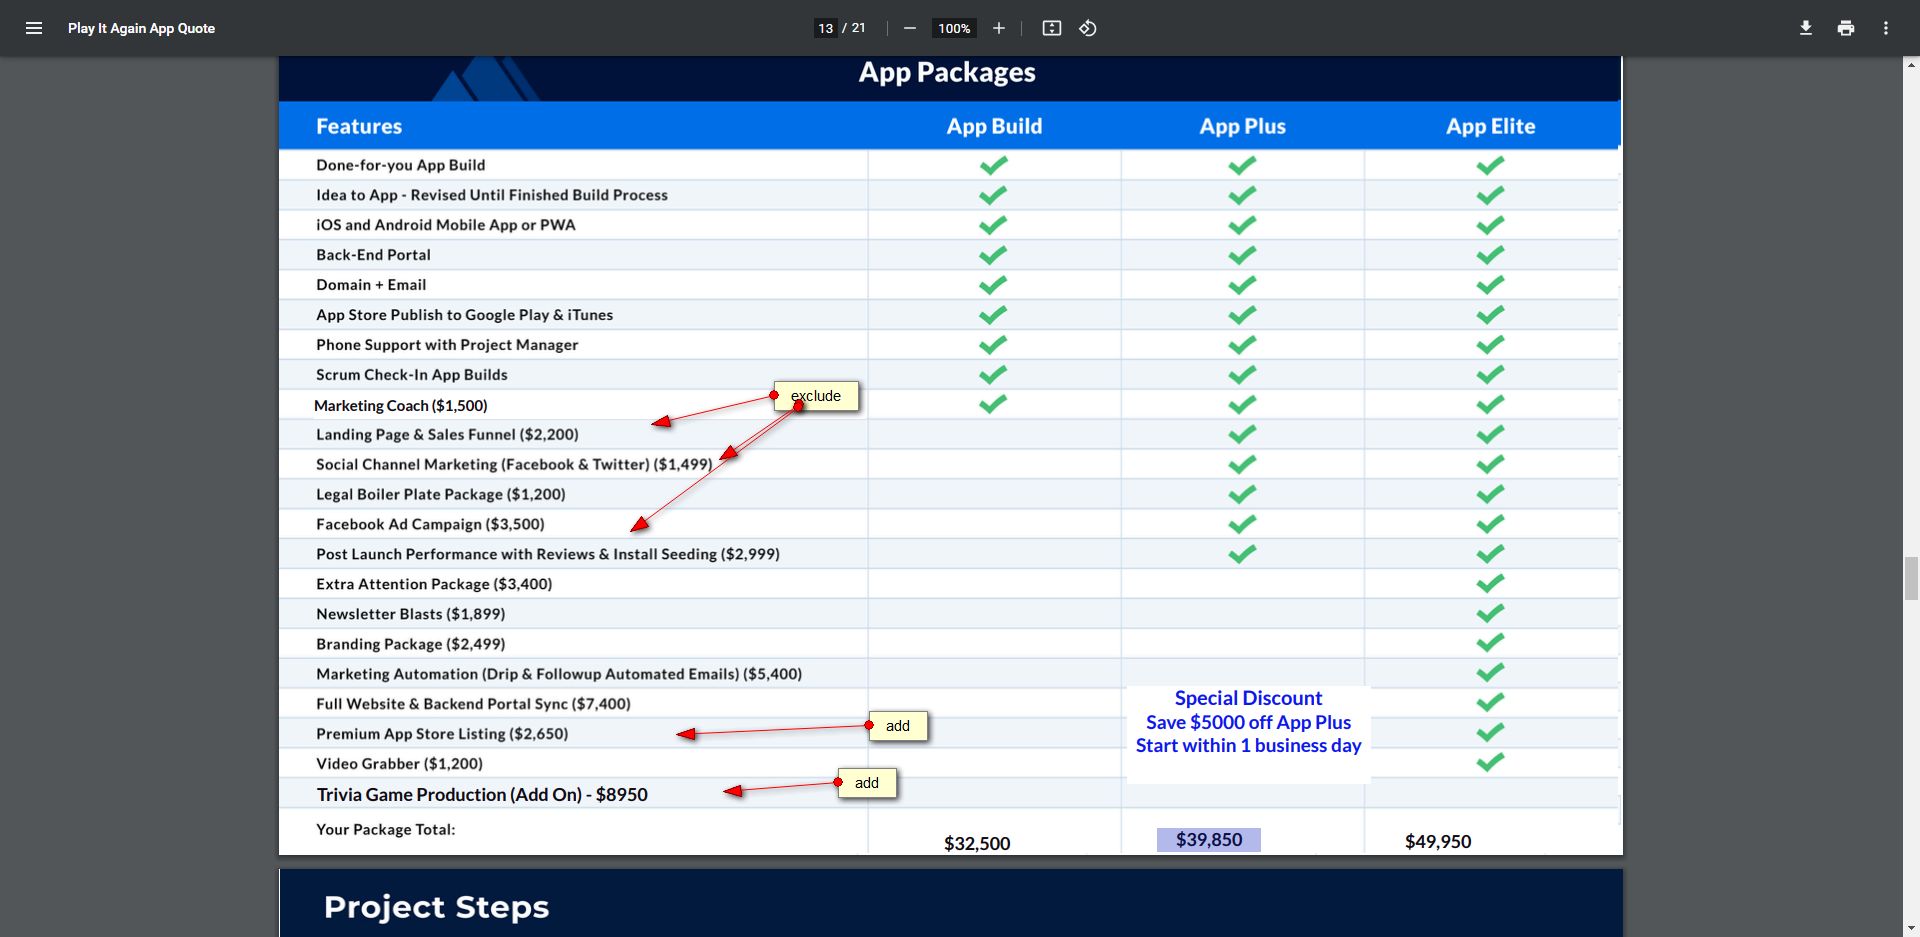
Task: Click the 100% zoom level field
Action: (x=954, y=28)
